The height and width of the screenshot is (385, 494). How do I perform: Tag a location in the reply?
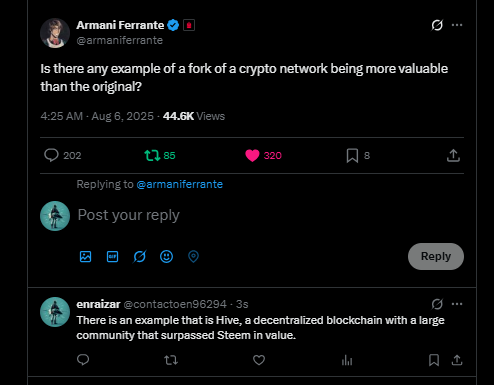click(193, 256)
